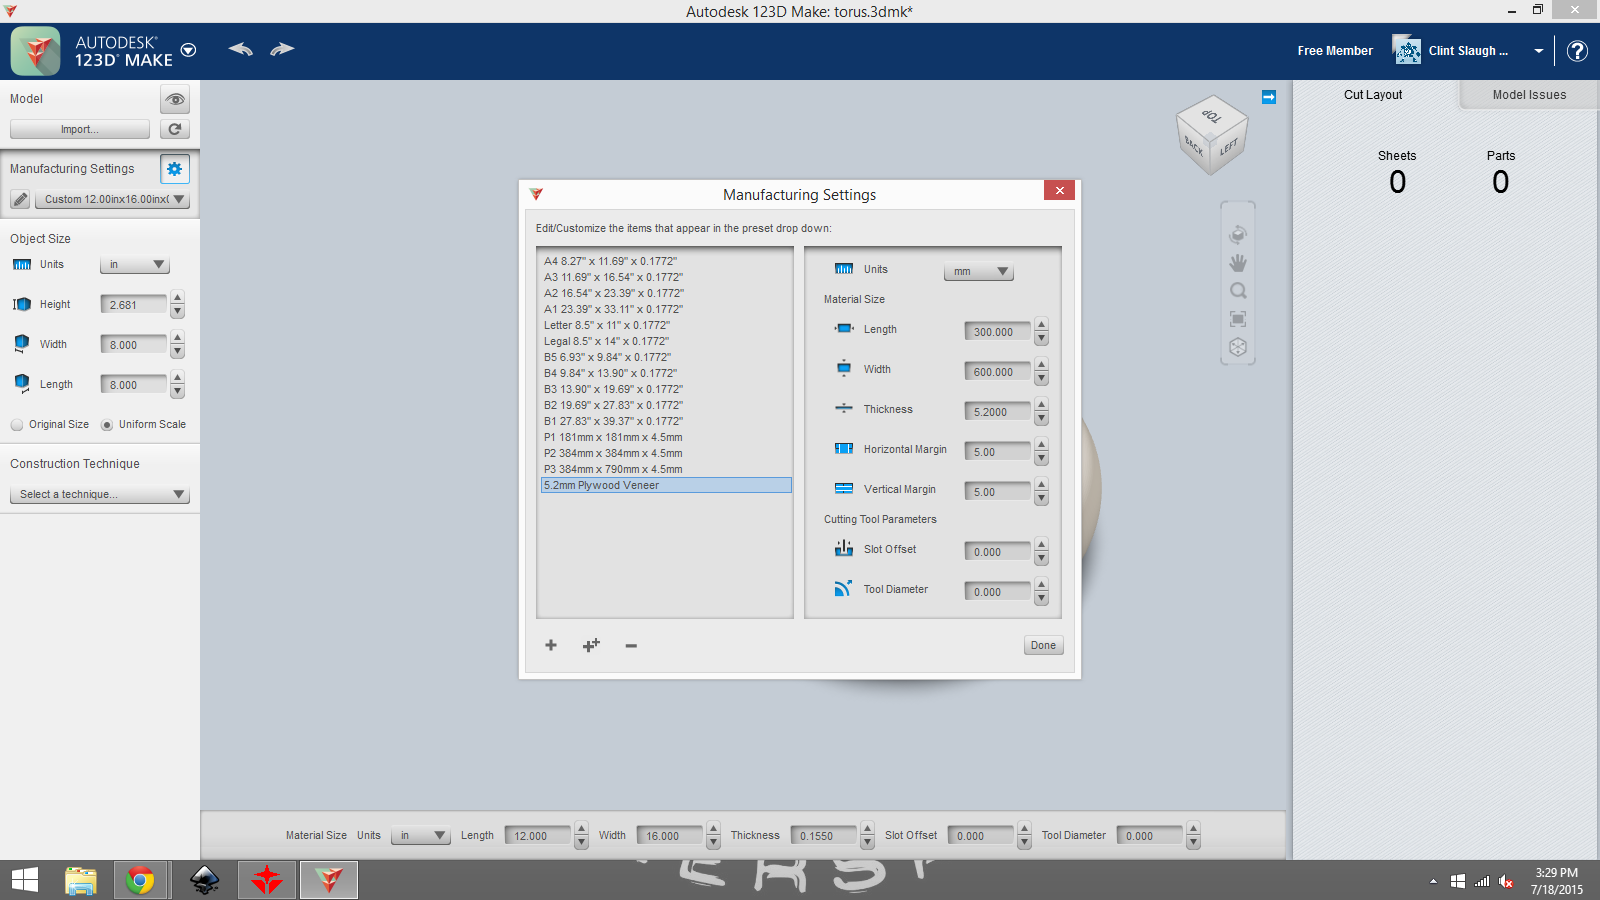Open Chrome from taskbar
The width and height of the screenshot is (1600, 900).
click(x=140, y=880)
